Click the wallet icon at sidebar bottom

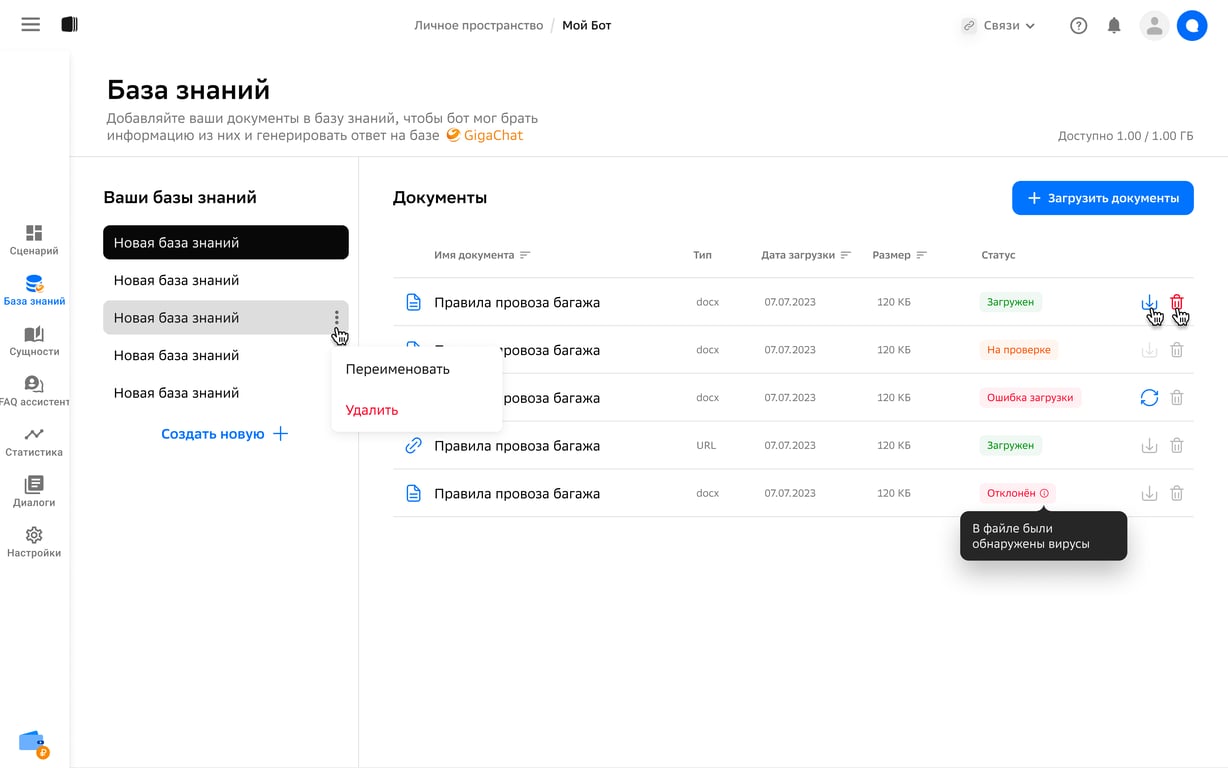(33, 743)
